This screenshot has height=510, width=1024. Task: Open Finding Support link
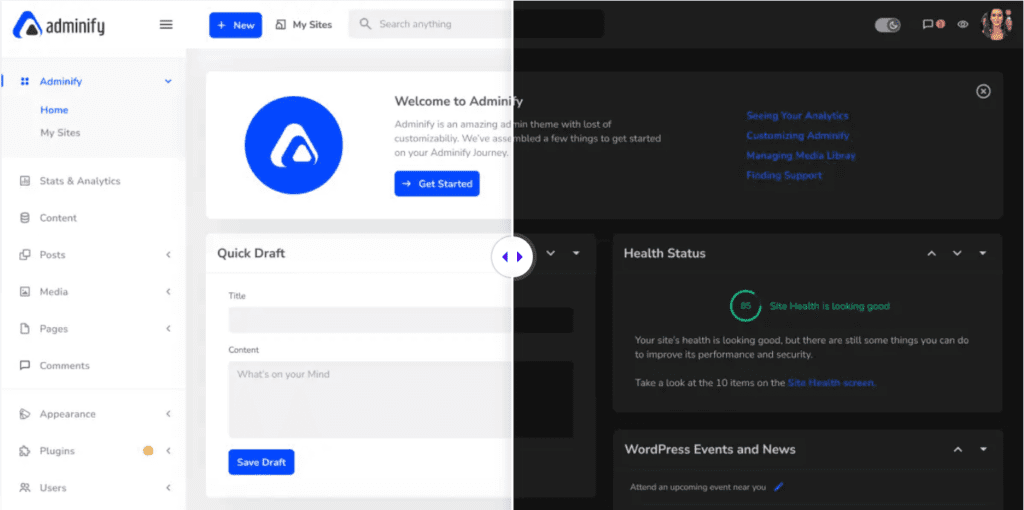pos(784,176)
